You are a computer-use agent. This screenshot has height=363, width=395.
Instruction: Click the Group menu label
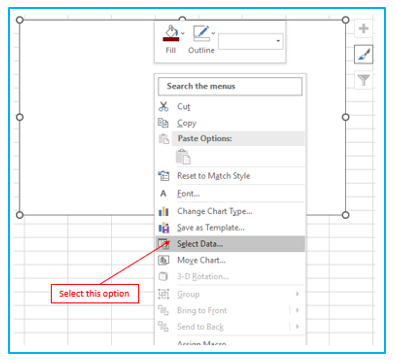click(x=188, y=294)
